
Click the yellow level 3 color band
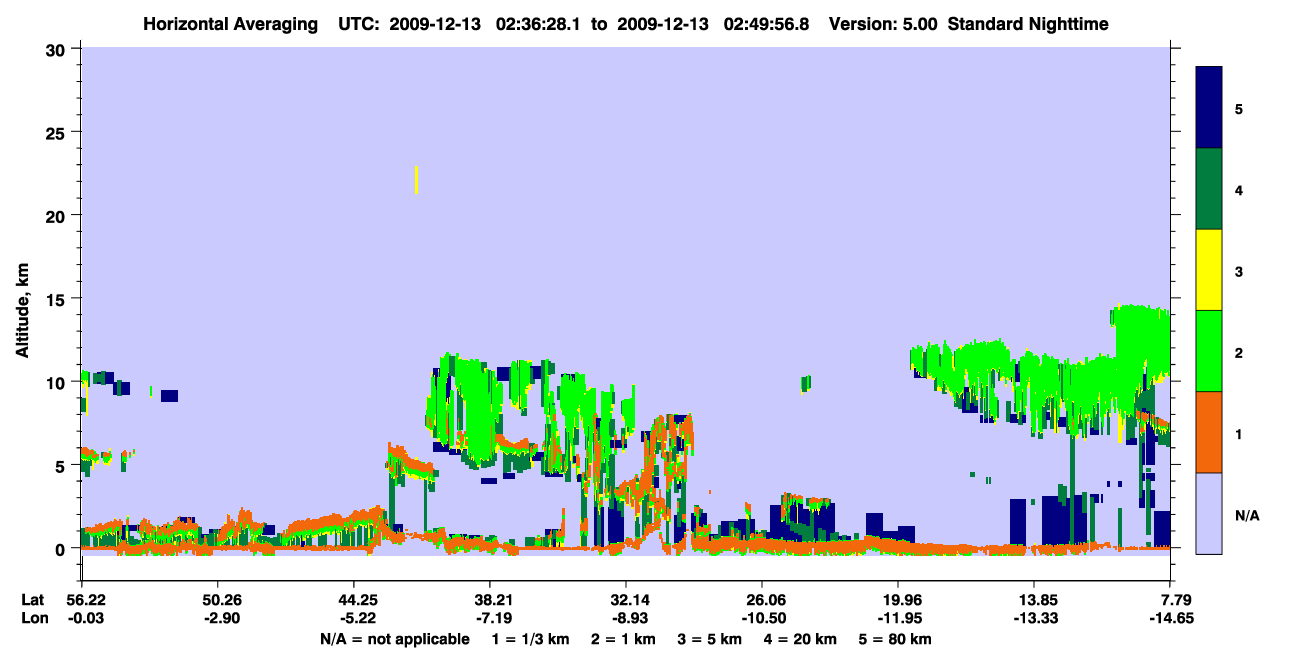pos(1209,270)
